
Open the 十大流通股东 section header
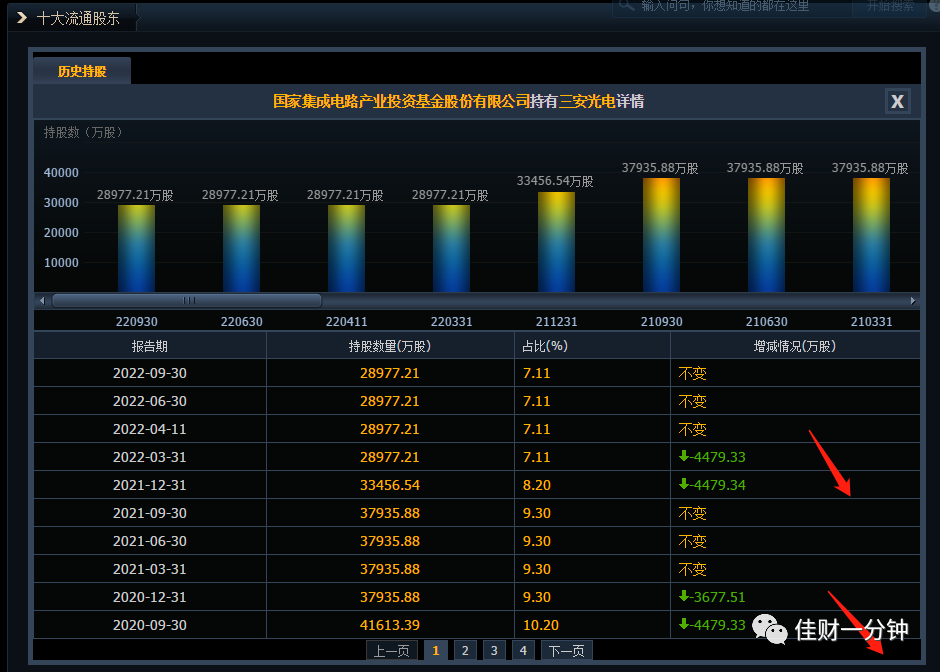pos(78,18)
